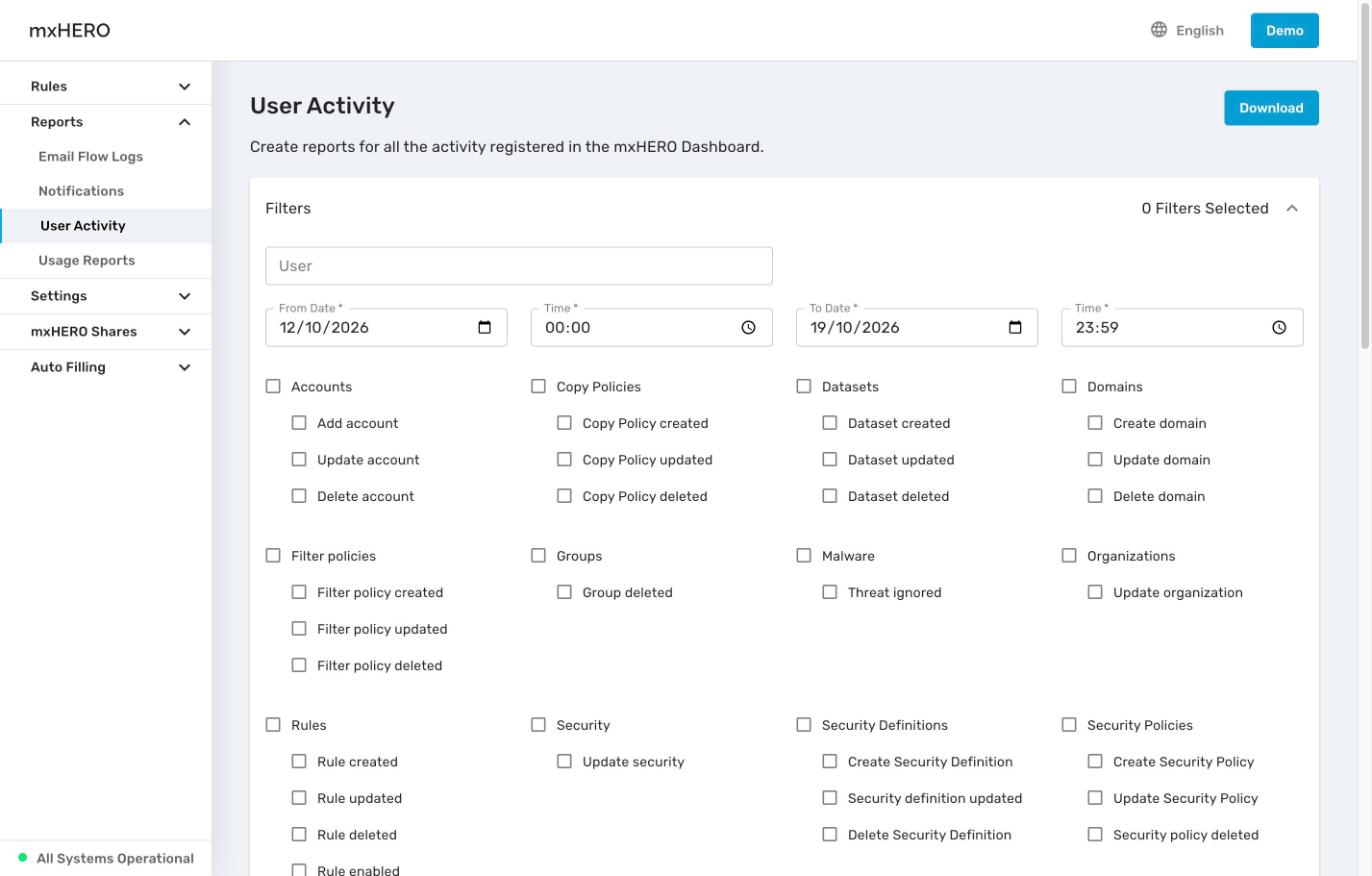Tick the Add account checkbox
The image size is (1372, 876).
pyautogui.click(x=299, y=423)
